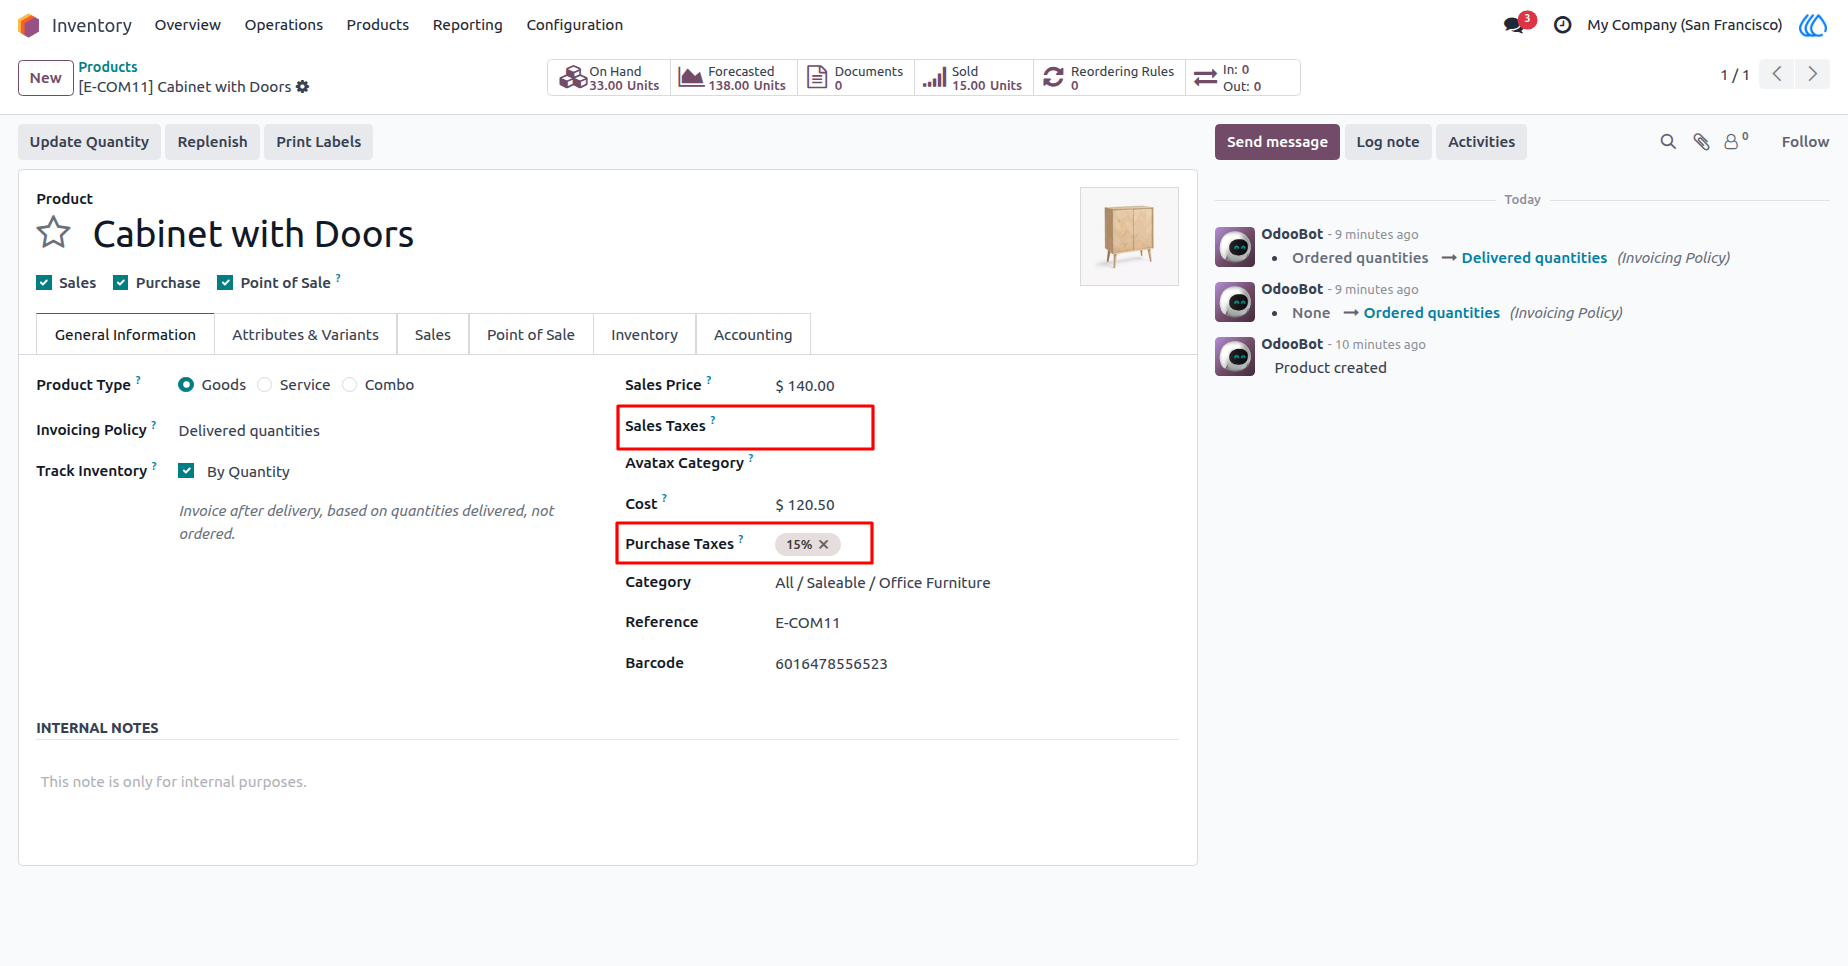Viewport: 1848px width, 966px height.
Task: Open the conversations chat icon
Action: click(x=1515, y=25)
